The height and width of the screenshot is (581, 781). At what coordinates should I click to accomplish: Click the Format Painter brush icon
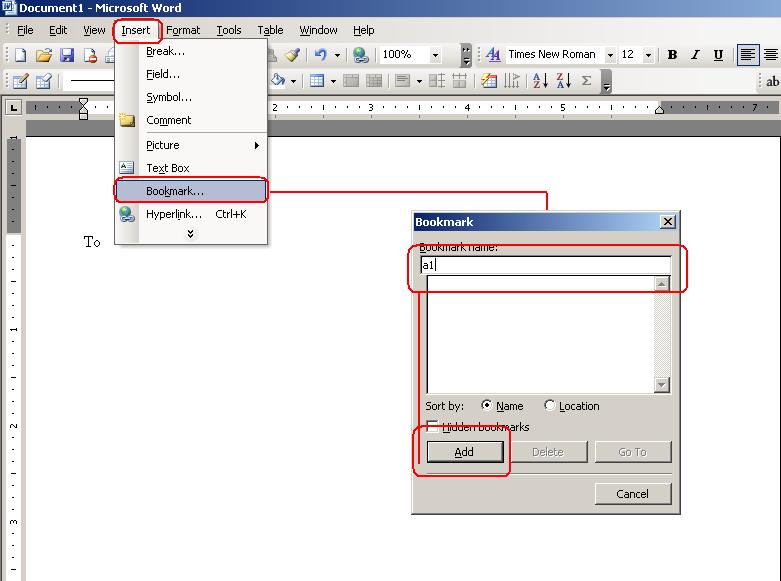tap(292, 55)
